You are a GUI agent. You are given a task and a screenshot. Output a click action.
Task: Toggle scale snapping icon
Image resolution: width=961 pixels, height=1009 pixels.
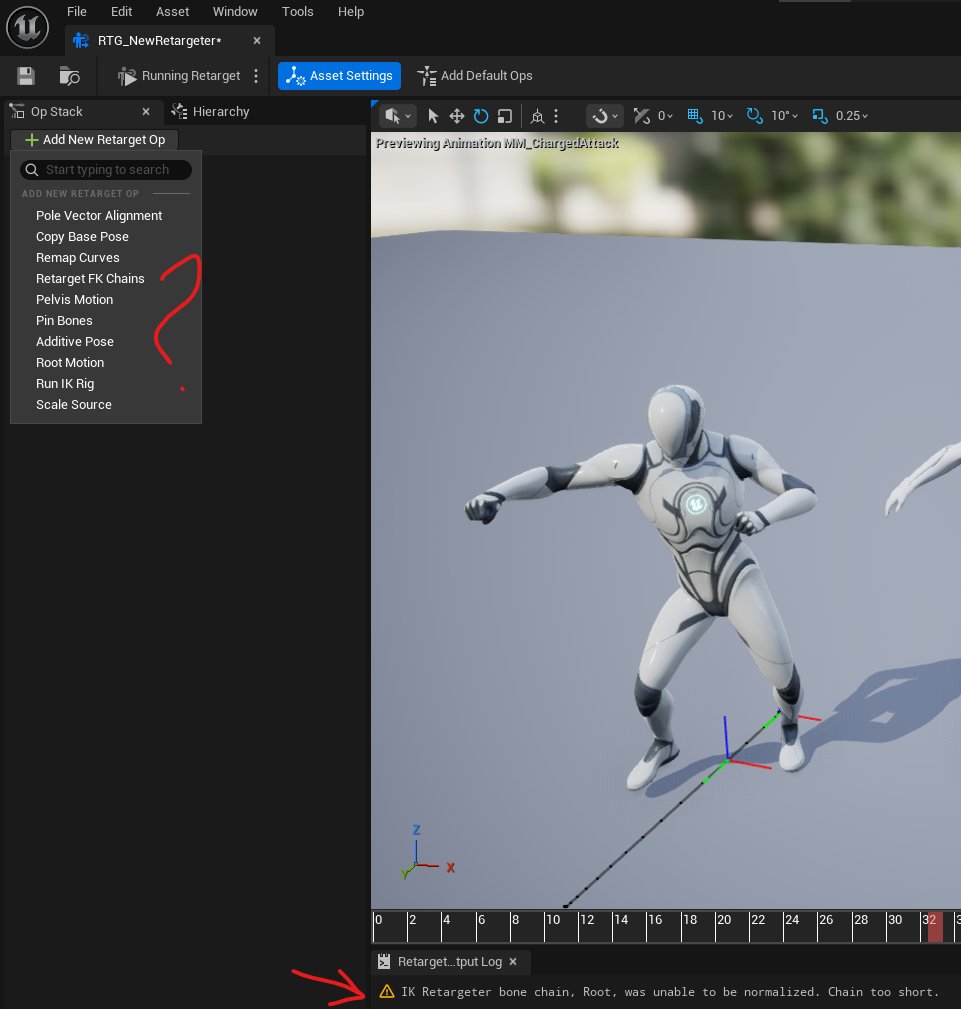820,116
